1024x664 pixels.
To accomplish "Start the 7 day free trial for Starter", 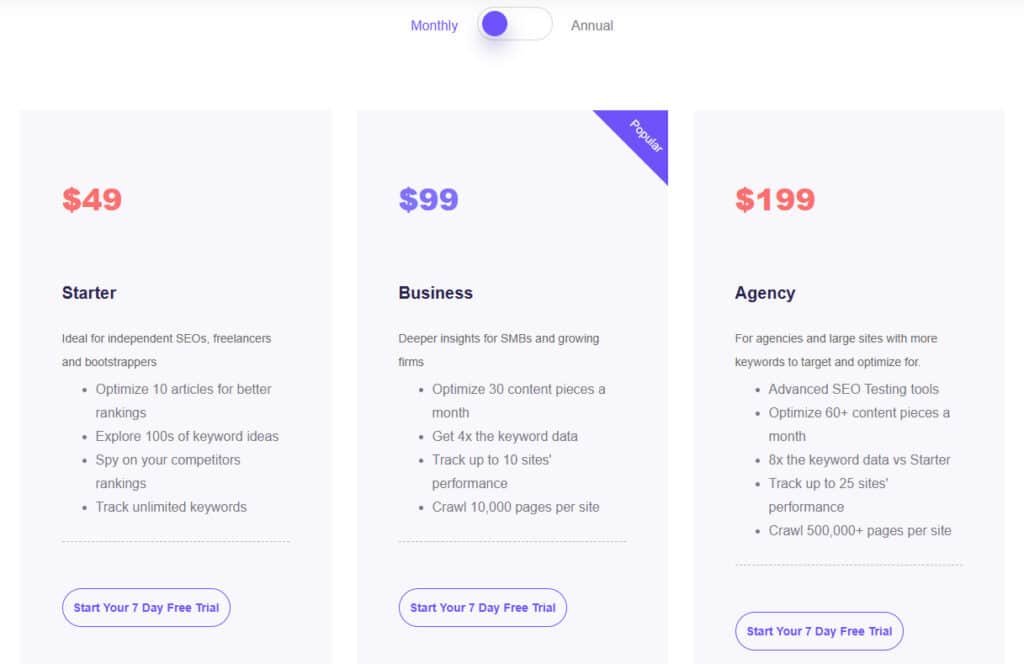I will (x=146, y=607).
